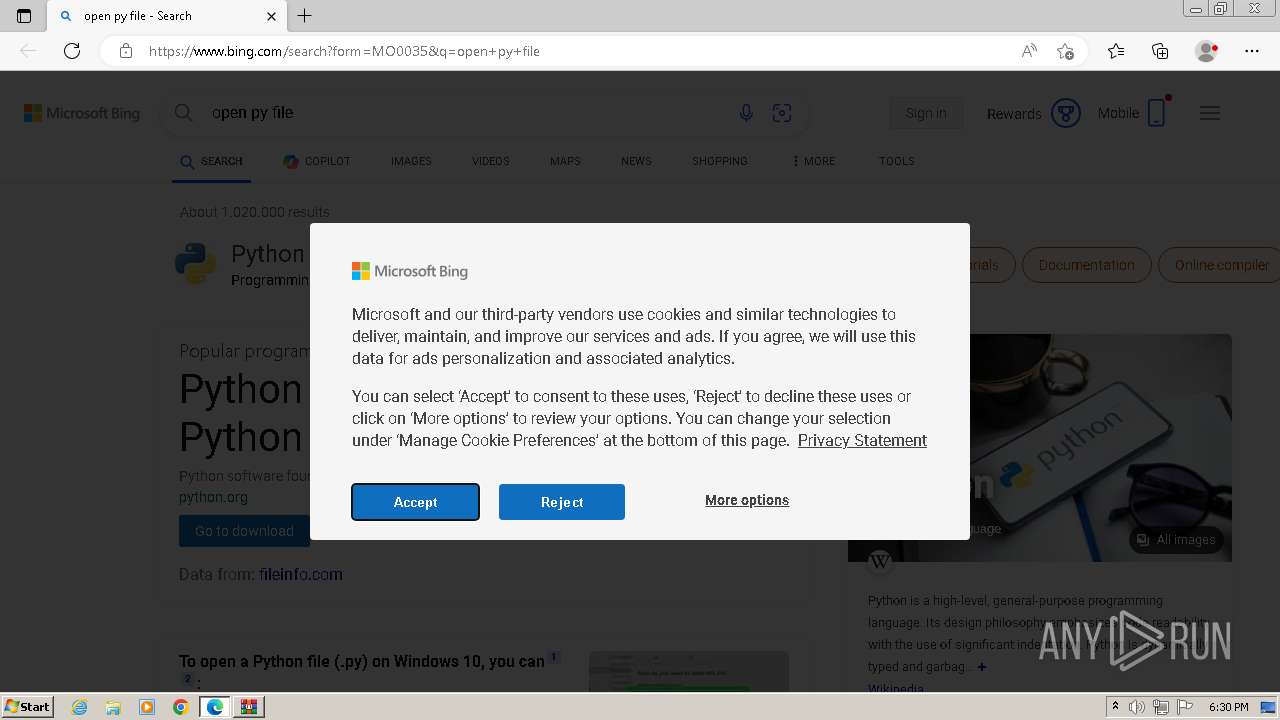The width and height of the screenshot is (1280, 720).
Task: Switch to the MAPS tab
Action: pyautogui.click(x=565, y=161)
